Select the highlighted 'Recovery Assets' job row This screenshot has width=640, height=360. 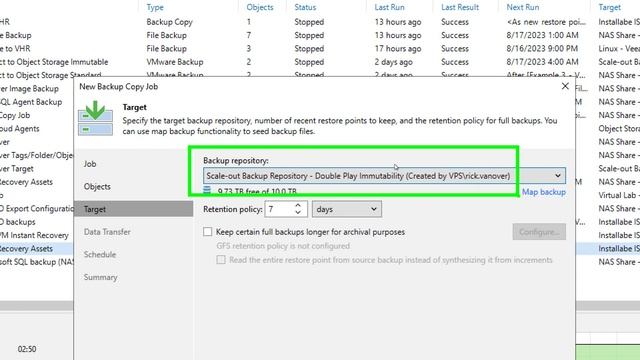pyautogui.click(x=26, y=249)
